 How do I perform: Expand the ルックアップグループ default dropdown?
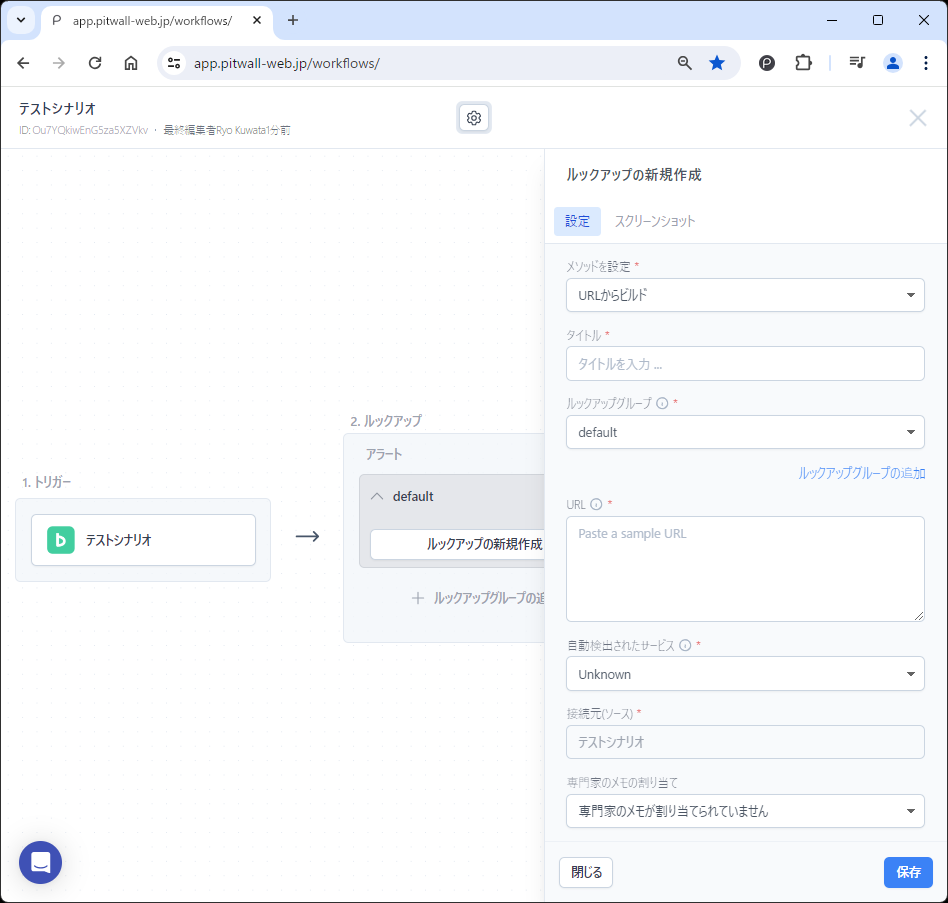pyautogui.click(x=744, y=432)
